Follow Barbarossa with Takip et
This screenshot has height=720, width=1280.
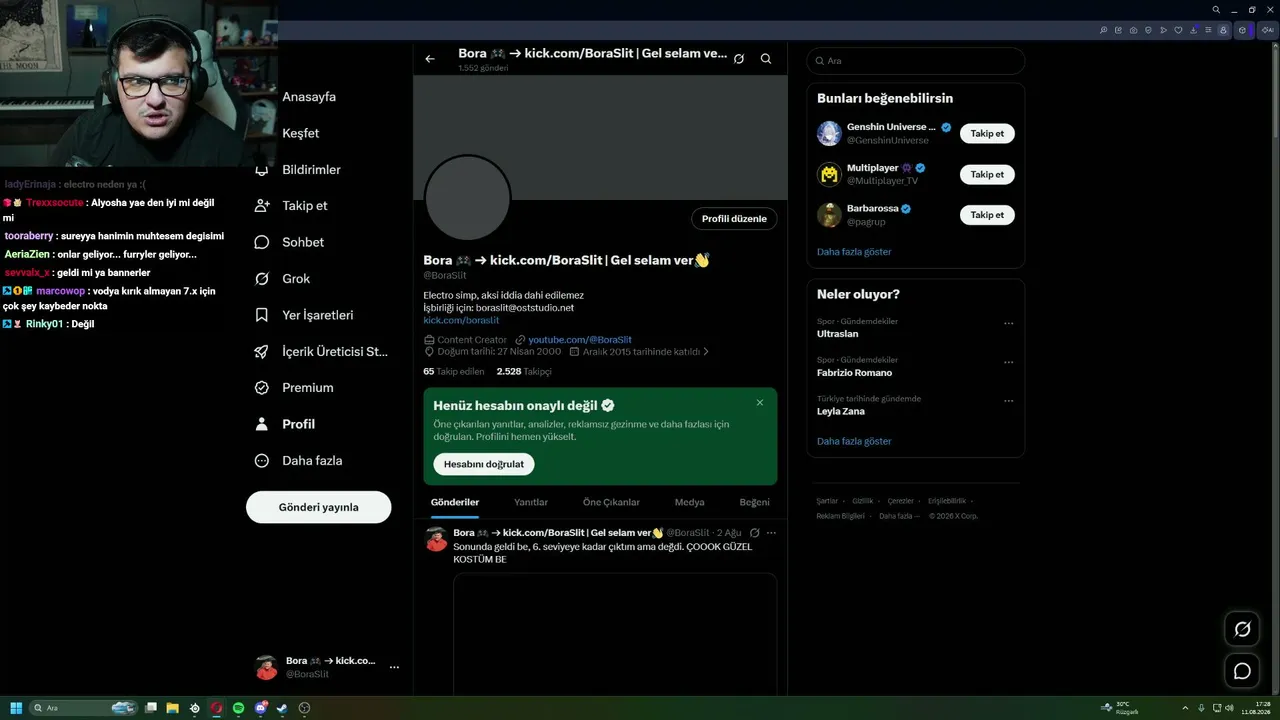pyautogui.click(x=987, y=215)
